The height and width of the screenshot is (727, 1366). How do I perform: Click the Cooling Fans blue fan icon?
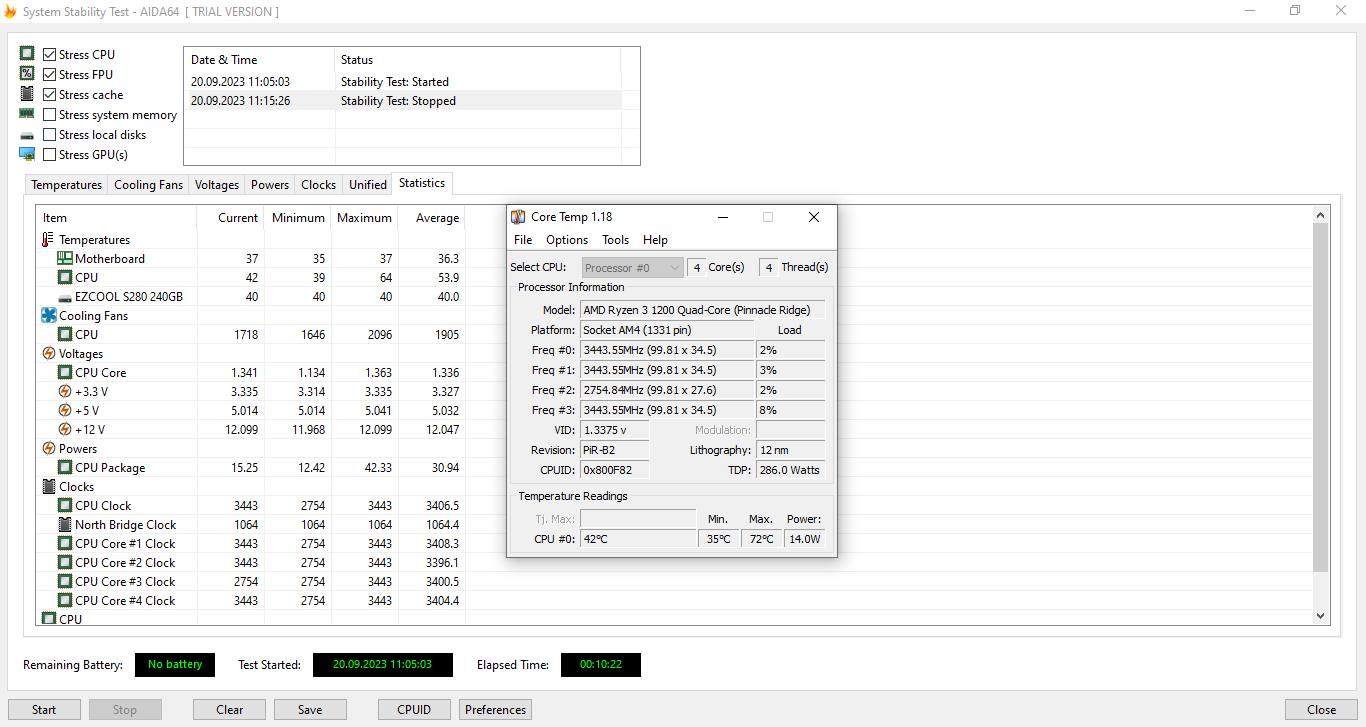point(49,315)
